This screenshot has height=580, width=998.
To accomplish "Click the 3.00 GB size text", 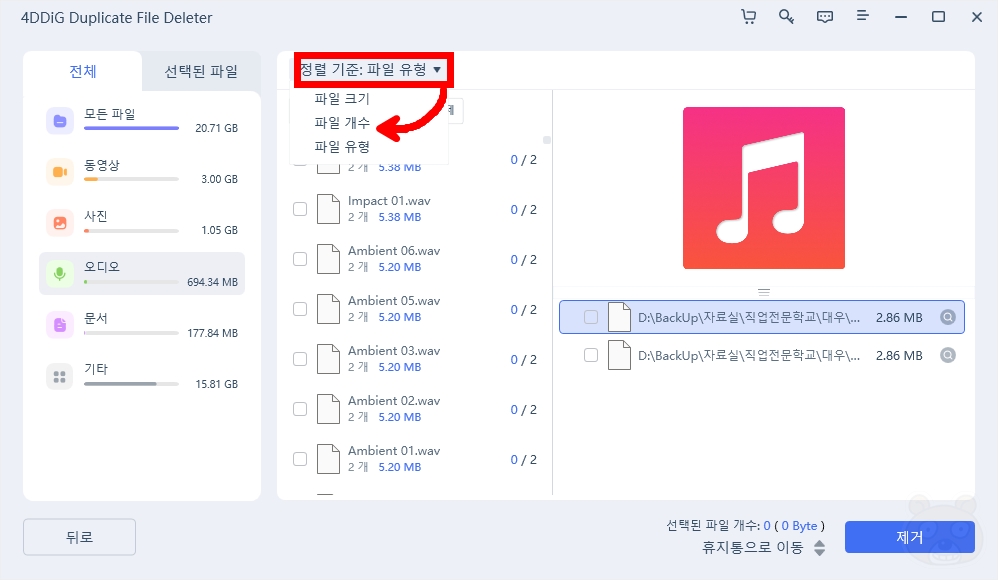I will [220, 179].
